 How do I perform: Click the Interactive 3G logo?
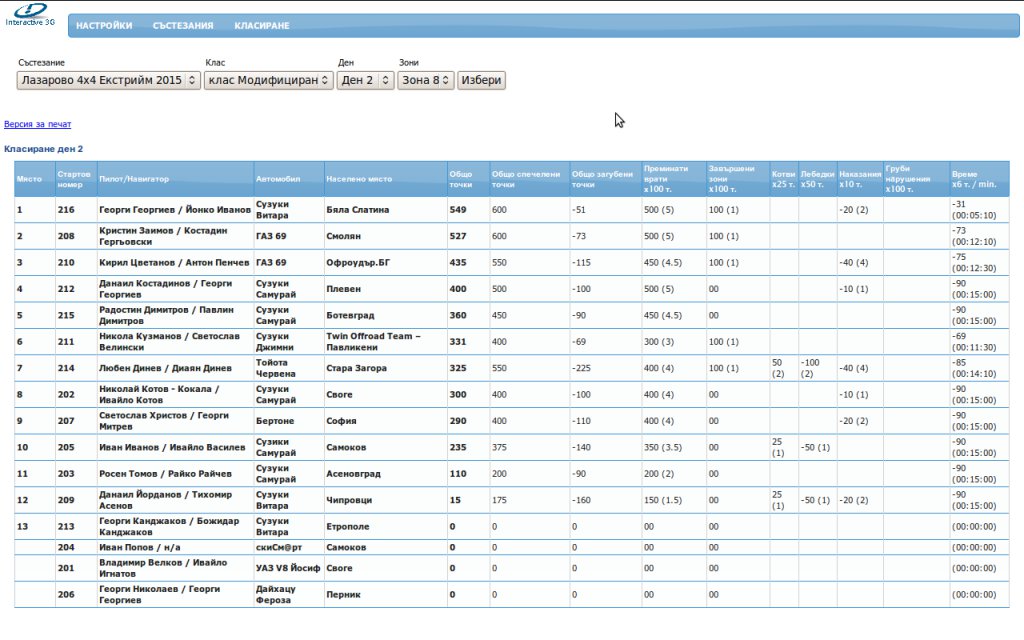[30, 14]
